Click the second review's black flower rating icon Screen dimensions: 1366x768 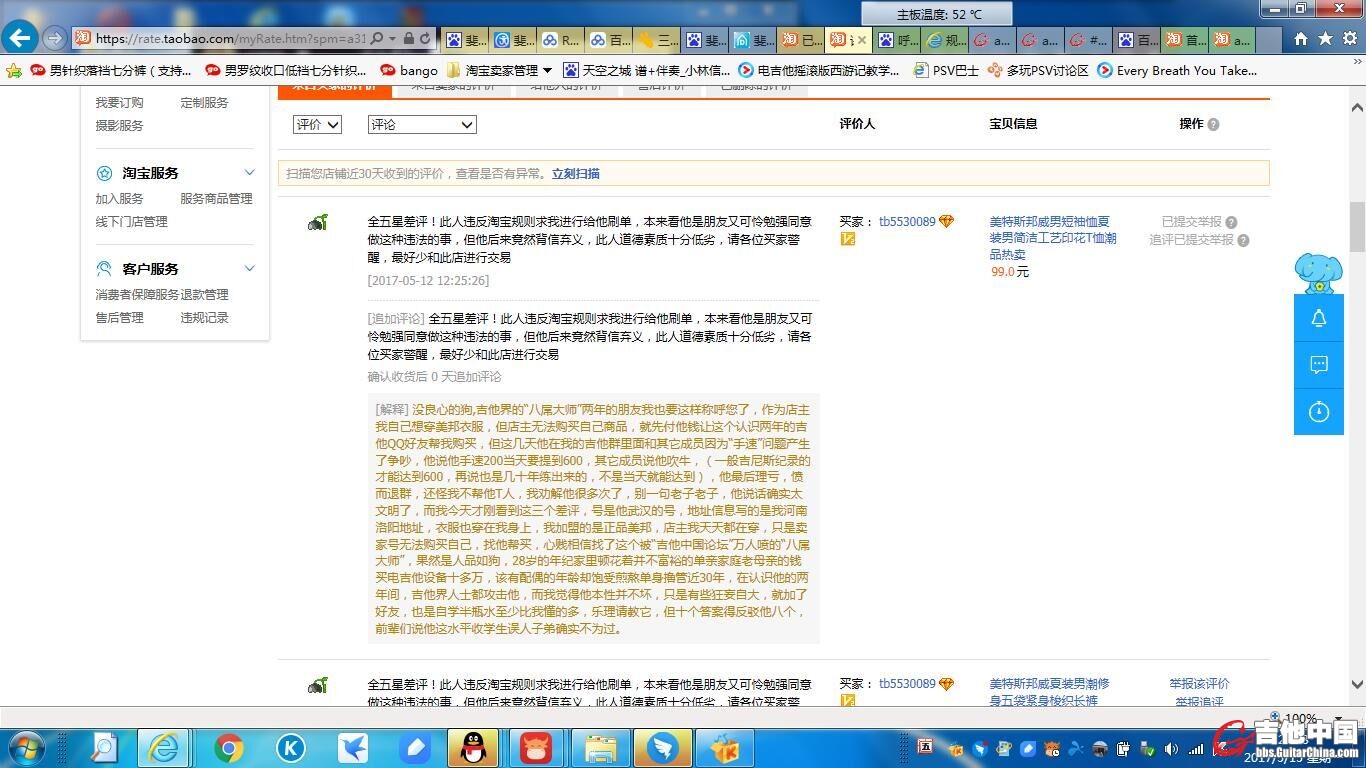318,685
